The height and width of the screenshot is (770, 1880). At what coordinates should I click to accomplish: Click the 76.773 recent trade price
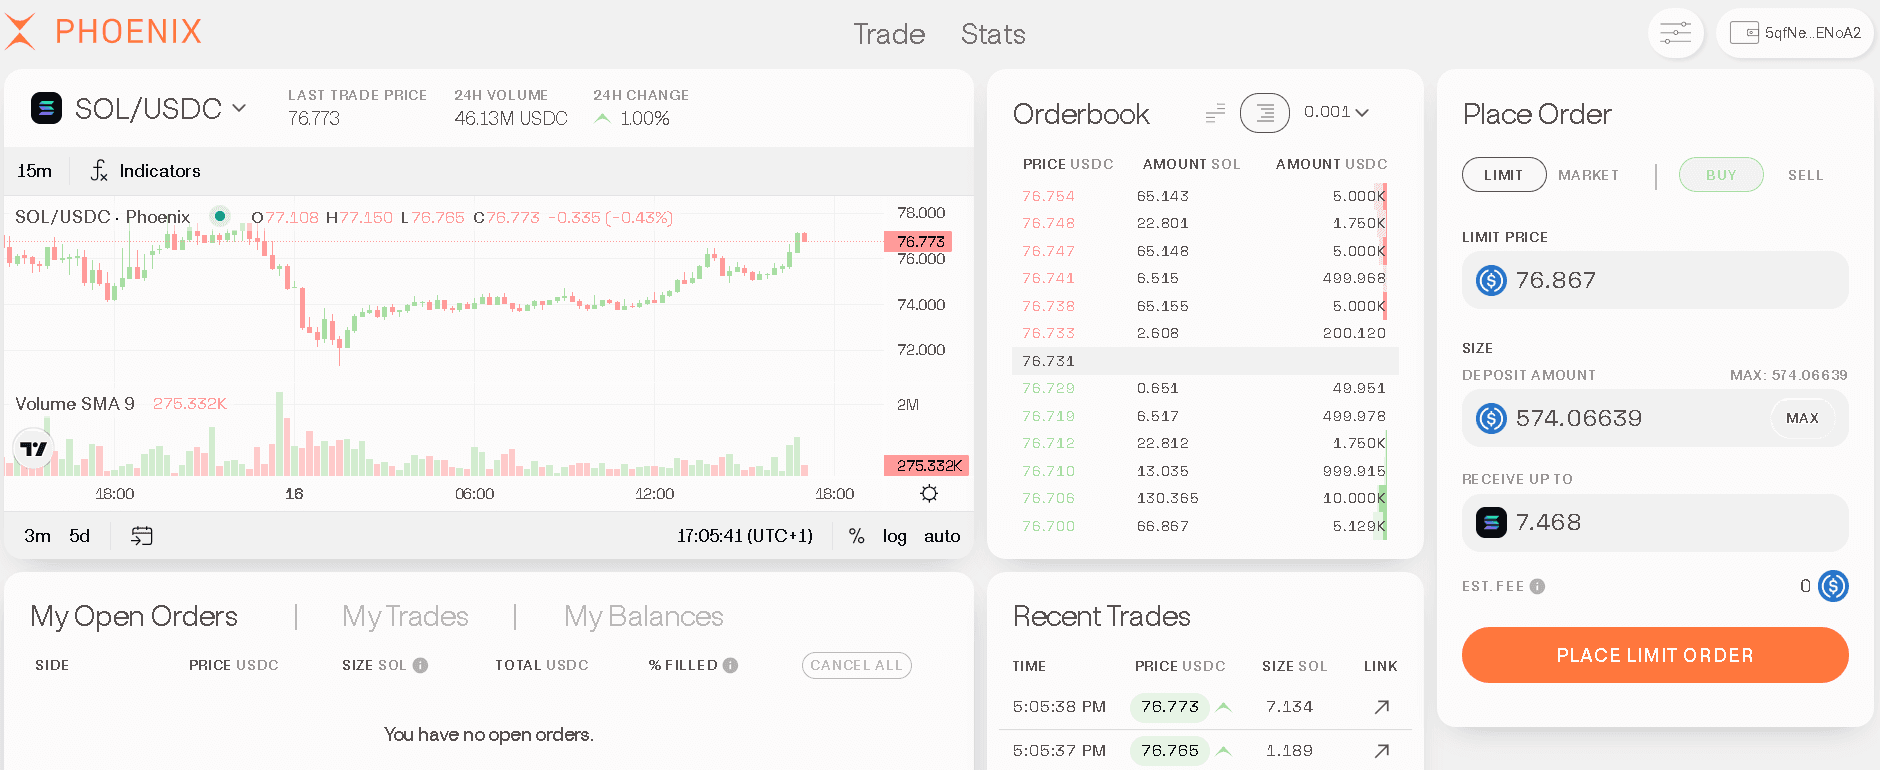pos(1170,707)
